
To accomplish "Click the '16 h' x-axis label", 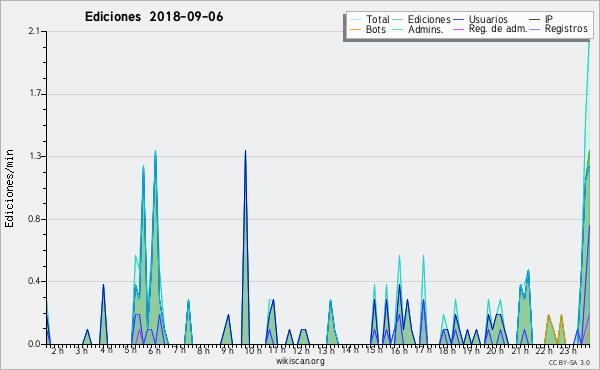I will tap(399, 351).
